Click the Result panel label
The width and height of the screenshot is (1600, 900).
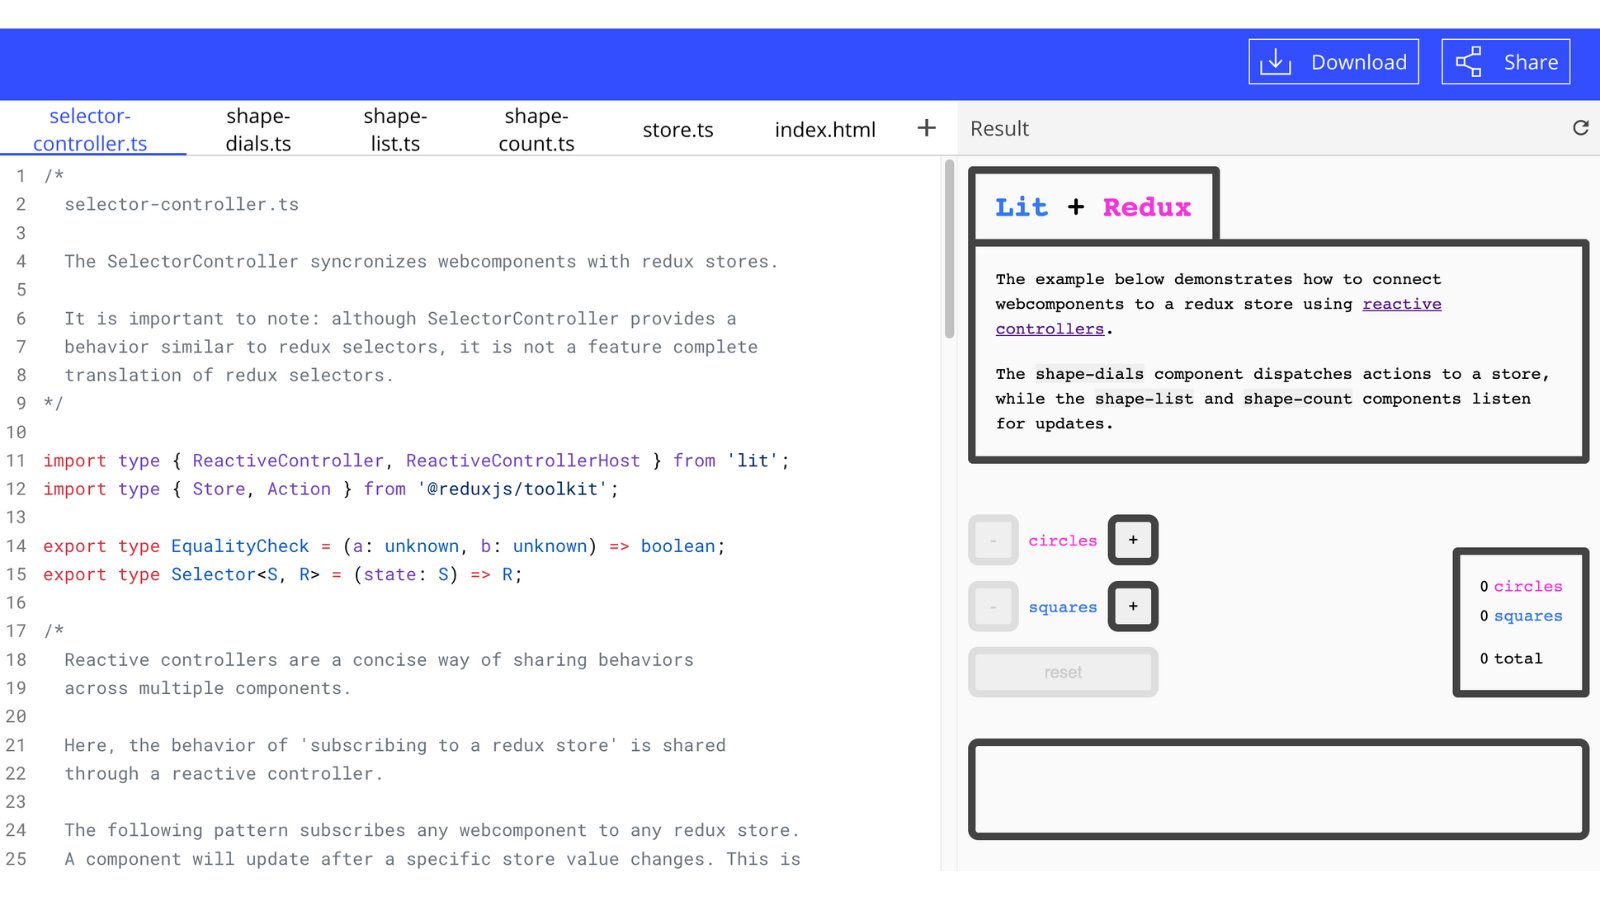[999, 128]
